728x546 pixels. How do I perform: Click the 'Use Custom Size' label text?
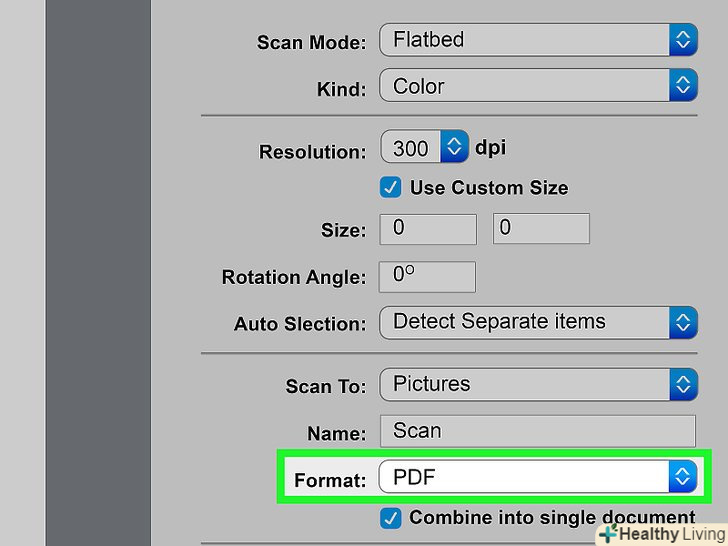488,187
